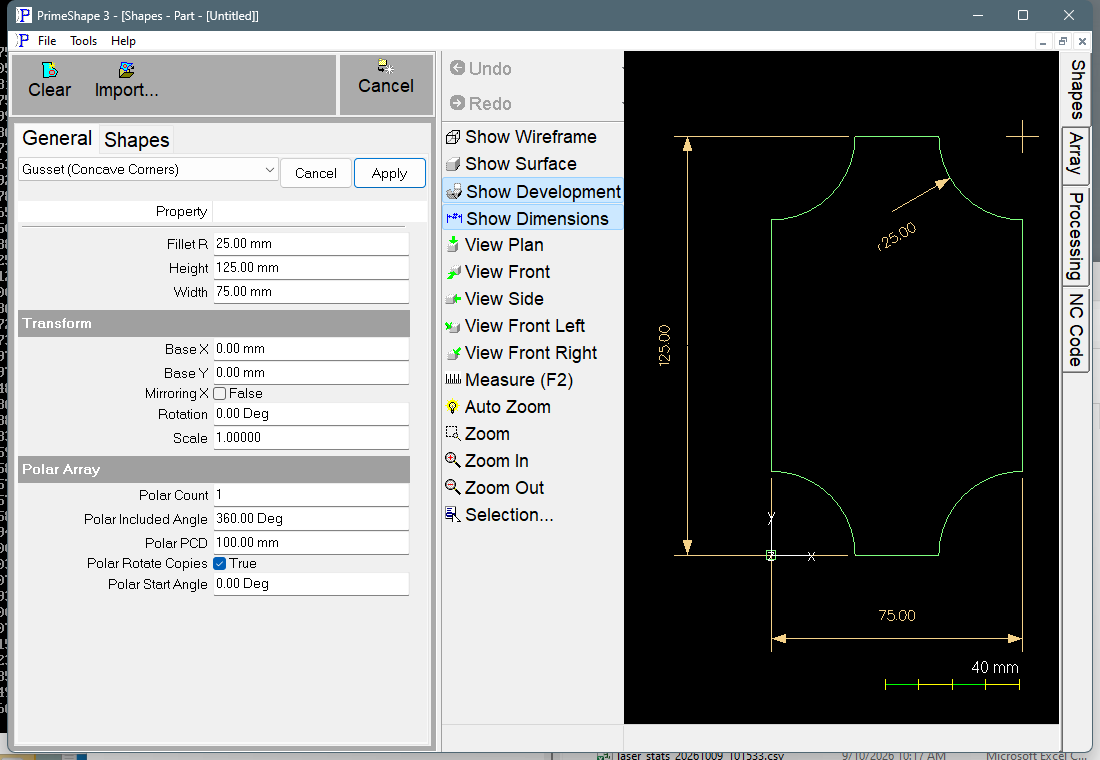Click the Redo arrow icon
Image resolution: width=1100 pixels, height=760 pixels.
pyautogui.click(x=457, y=103)
